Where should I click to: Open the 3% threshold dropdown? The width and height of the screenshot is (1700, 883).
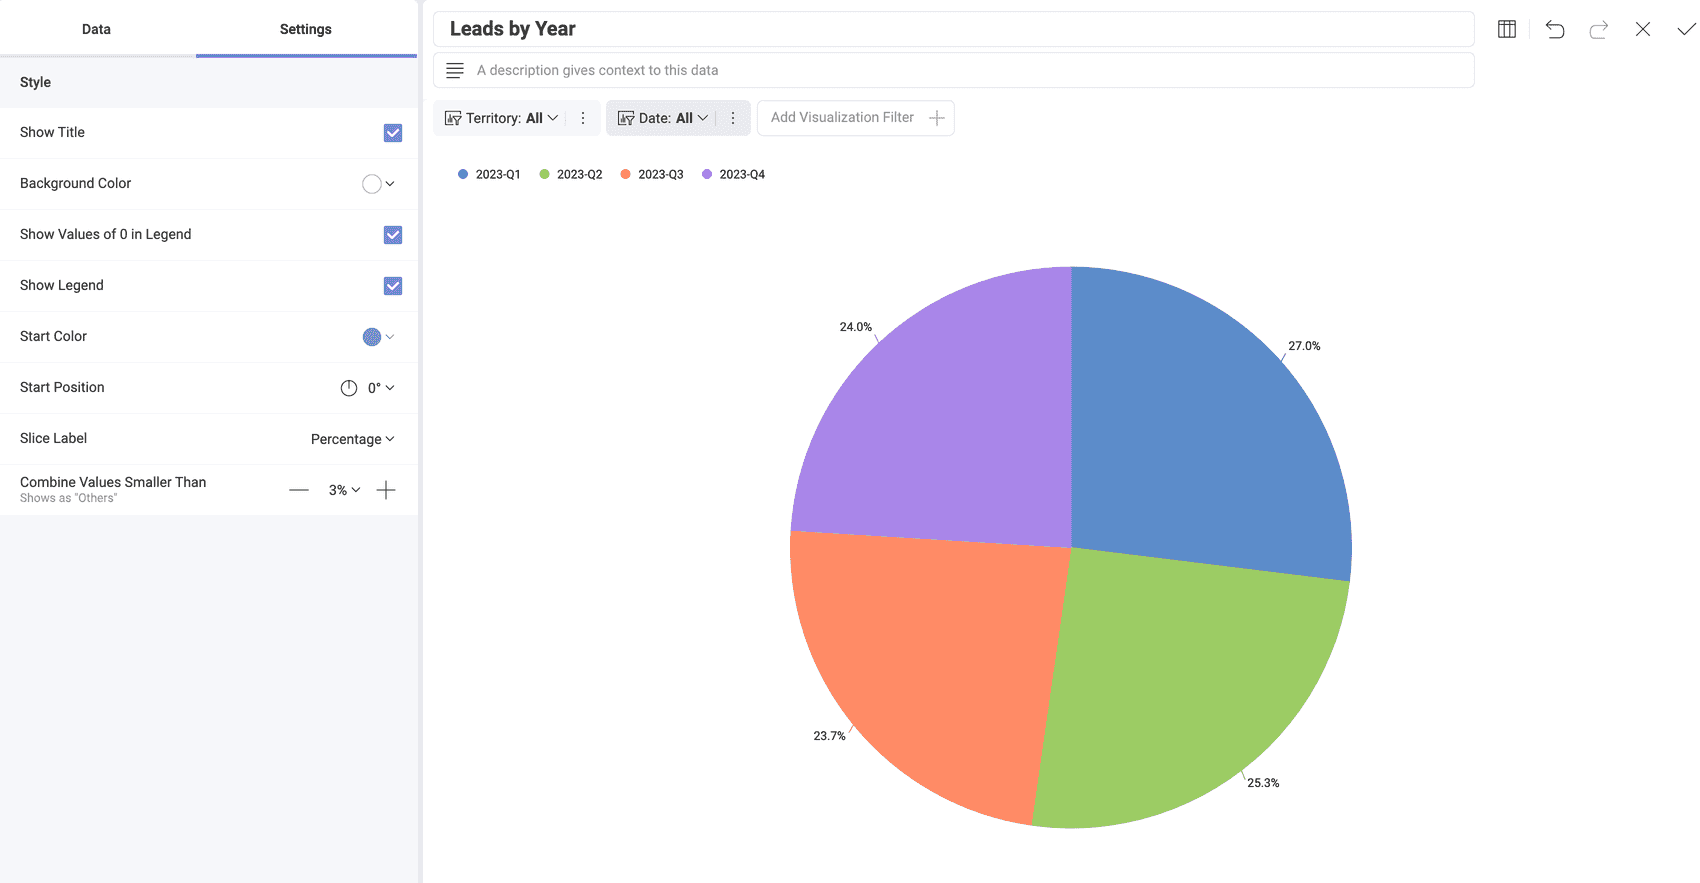pos(345,490)
